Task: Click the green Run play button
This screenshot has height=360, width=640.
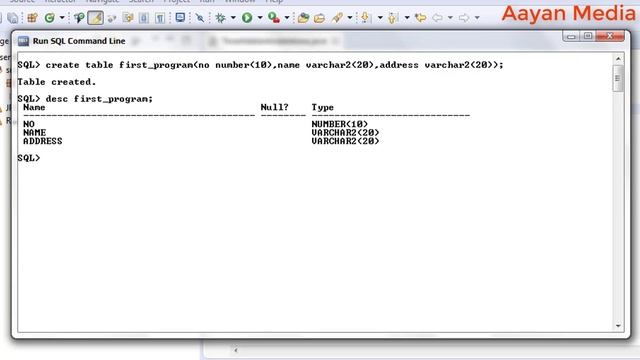Action: point(247,18)
